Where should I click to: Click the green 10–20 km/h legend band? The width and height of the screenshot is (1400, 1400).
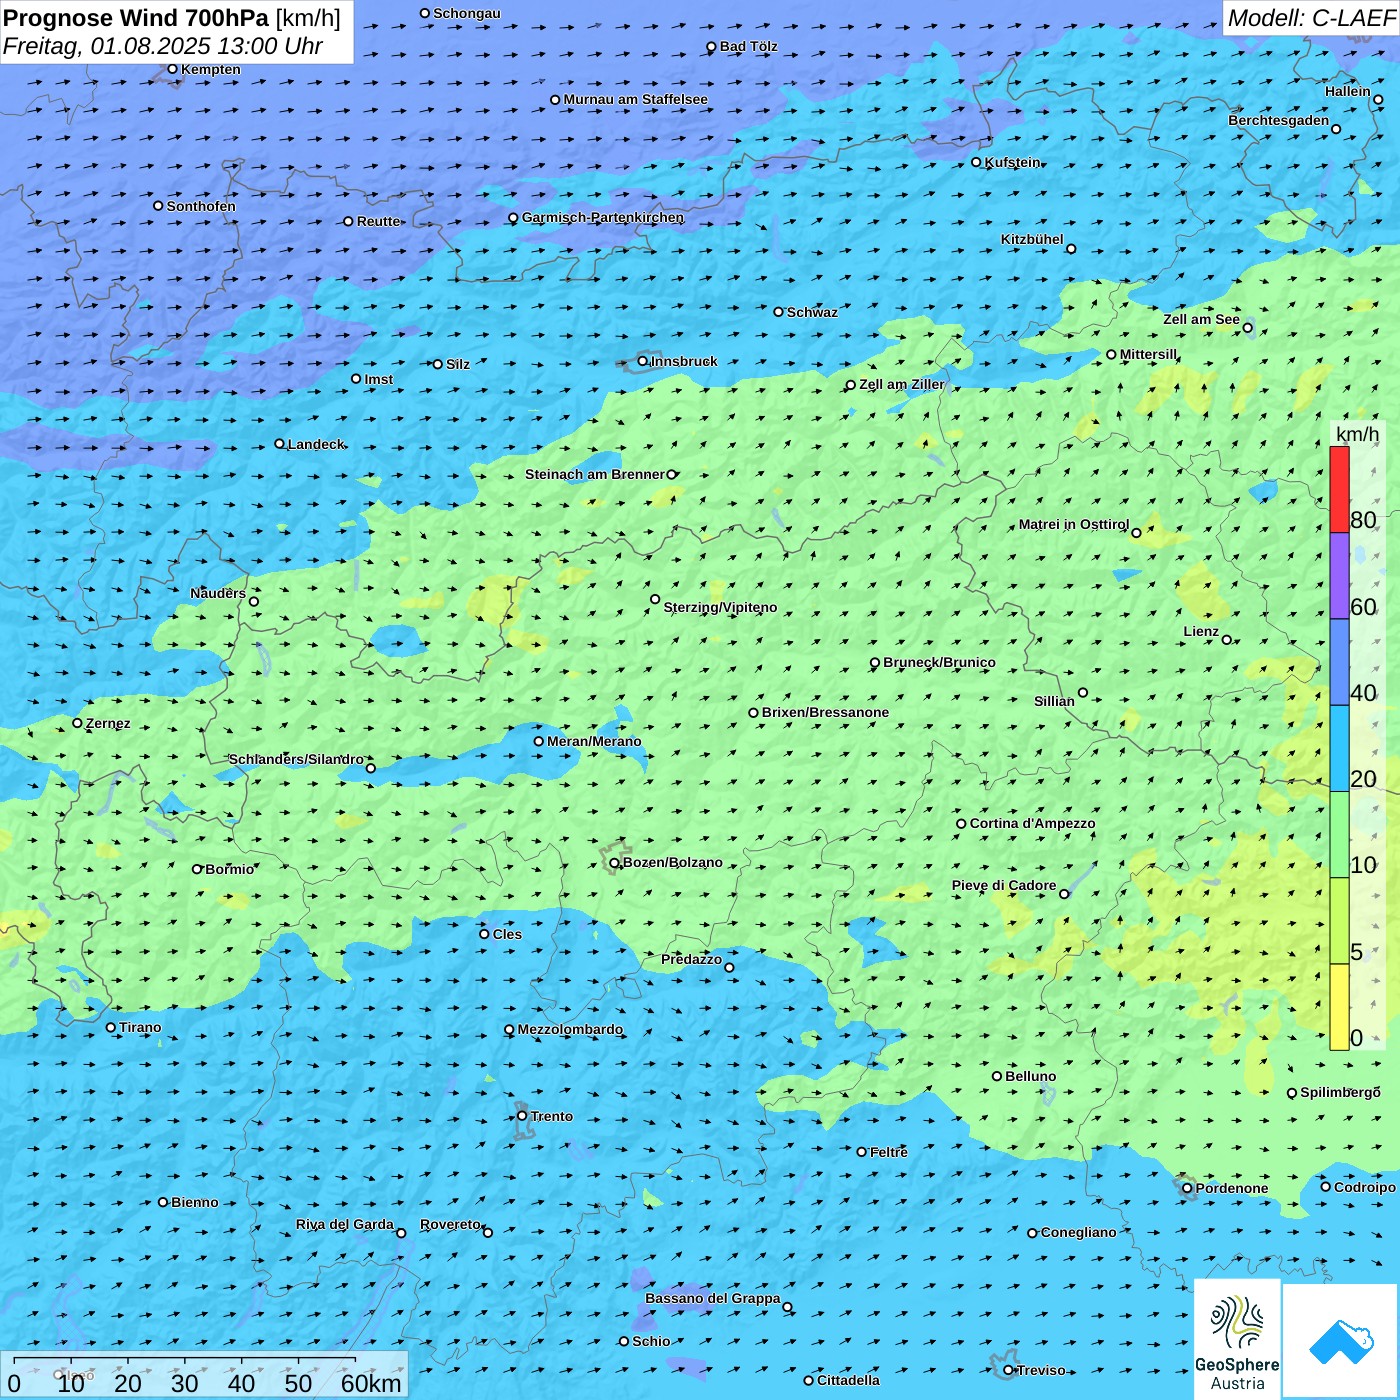tap(1339, 834)
